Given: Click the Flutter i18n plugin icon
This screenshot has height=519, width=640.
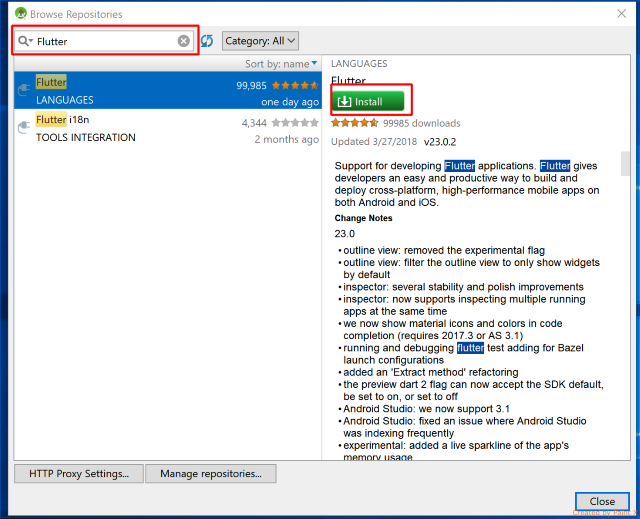Looking at the screenshot, I should [23, 128].
